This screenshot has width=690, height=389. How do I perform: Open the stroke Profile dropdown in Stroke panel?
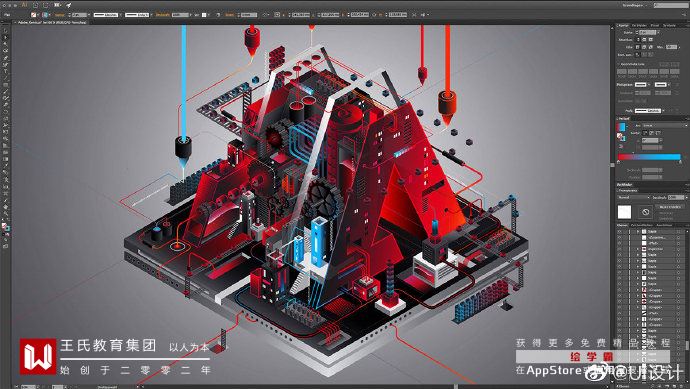pos(650,111)
